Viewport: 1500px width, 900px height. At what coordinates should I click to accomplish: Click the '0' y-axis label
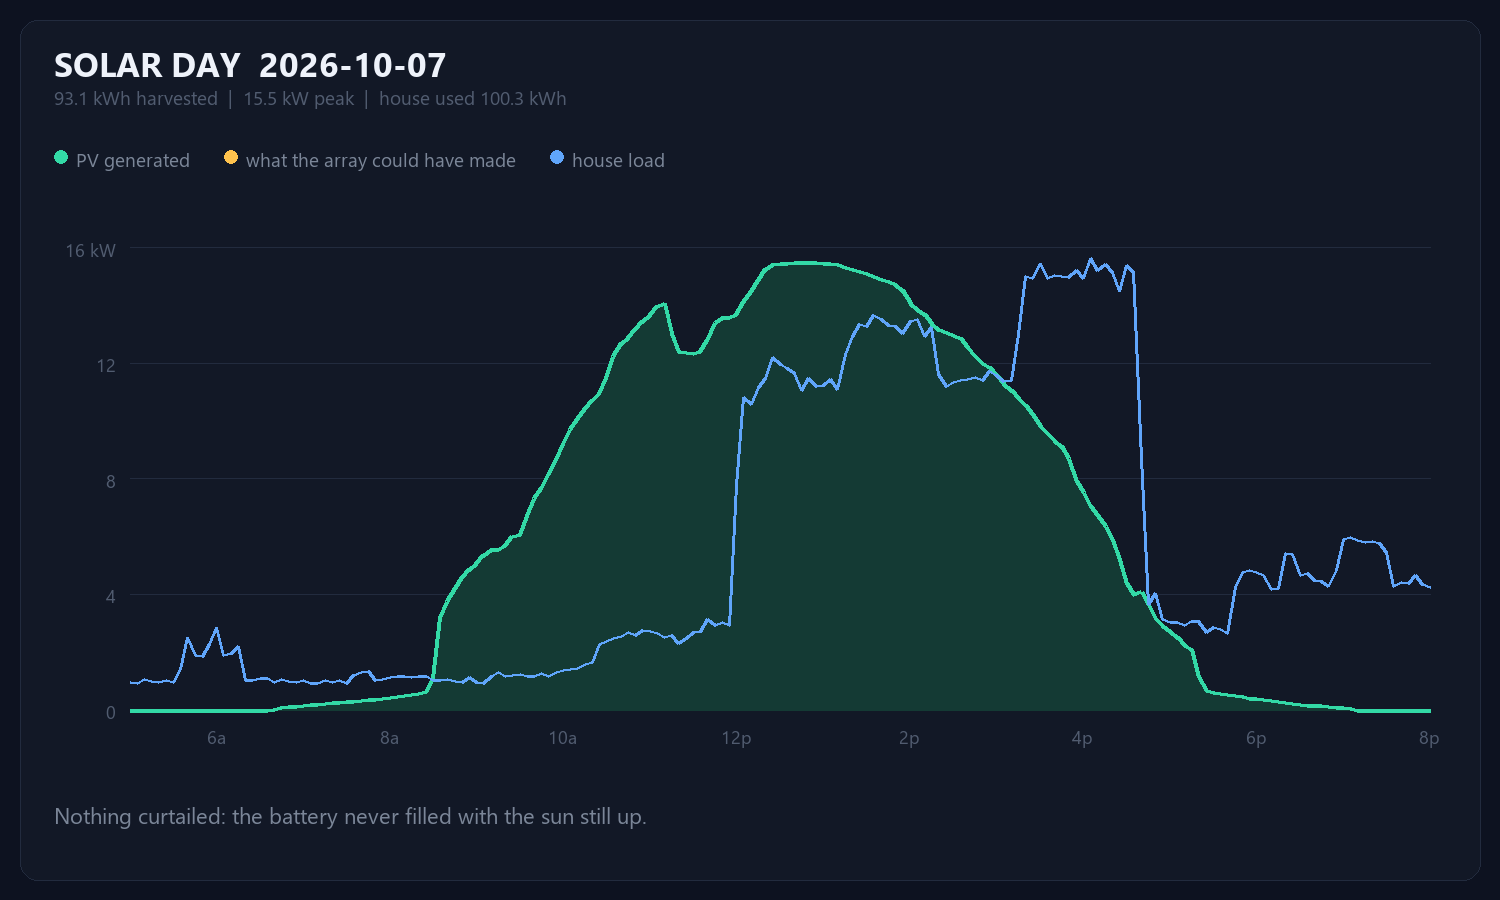click(111, 713)
